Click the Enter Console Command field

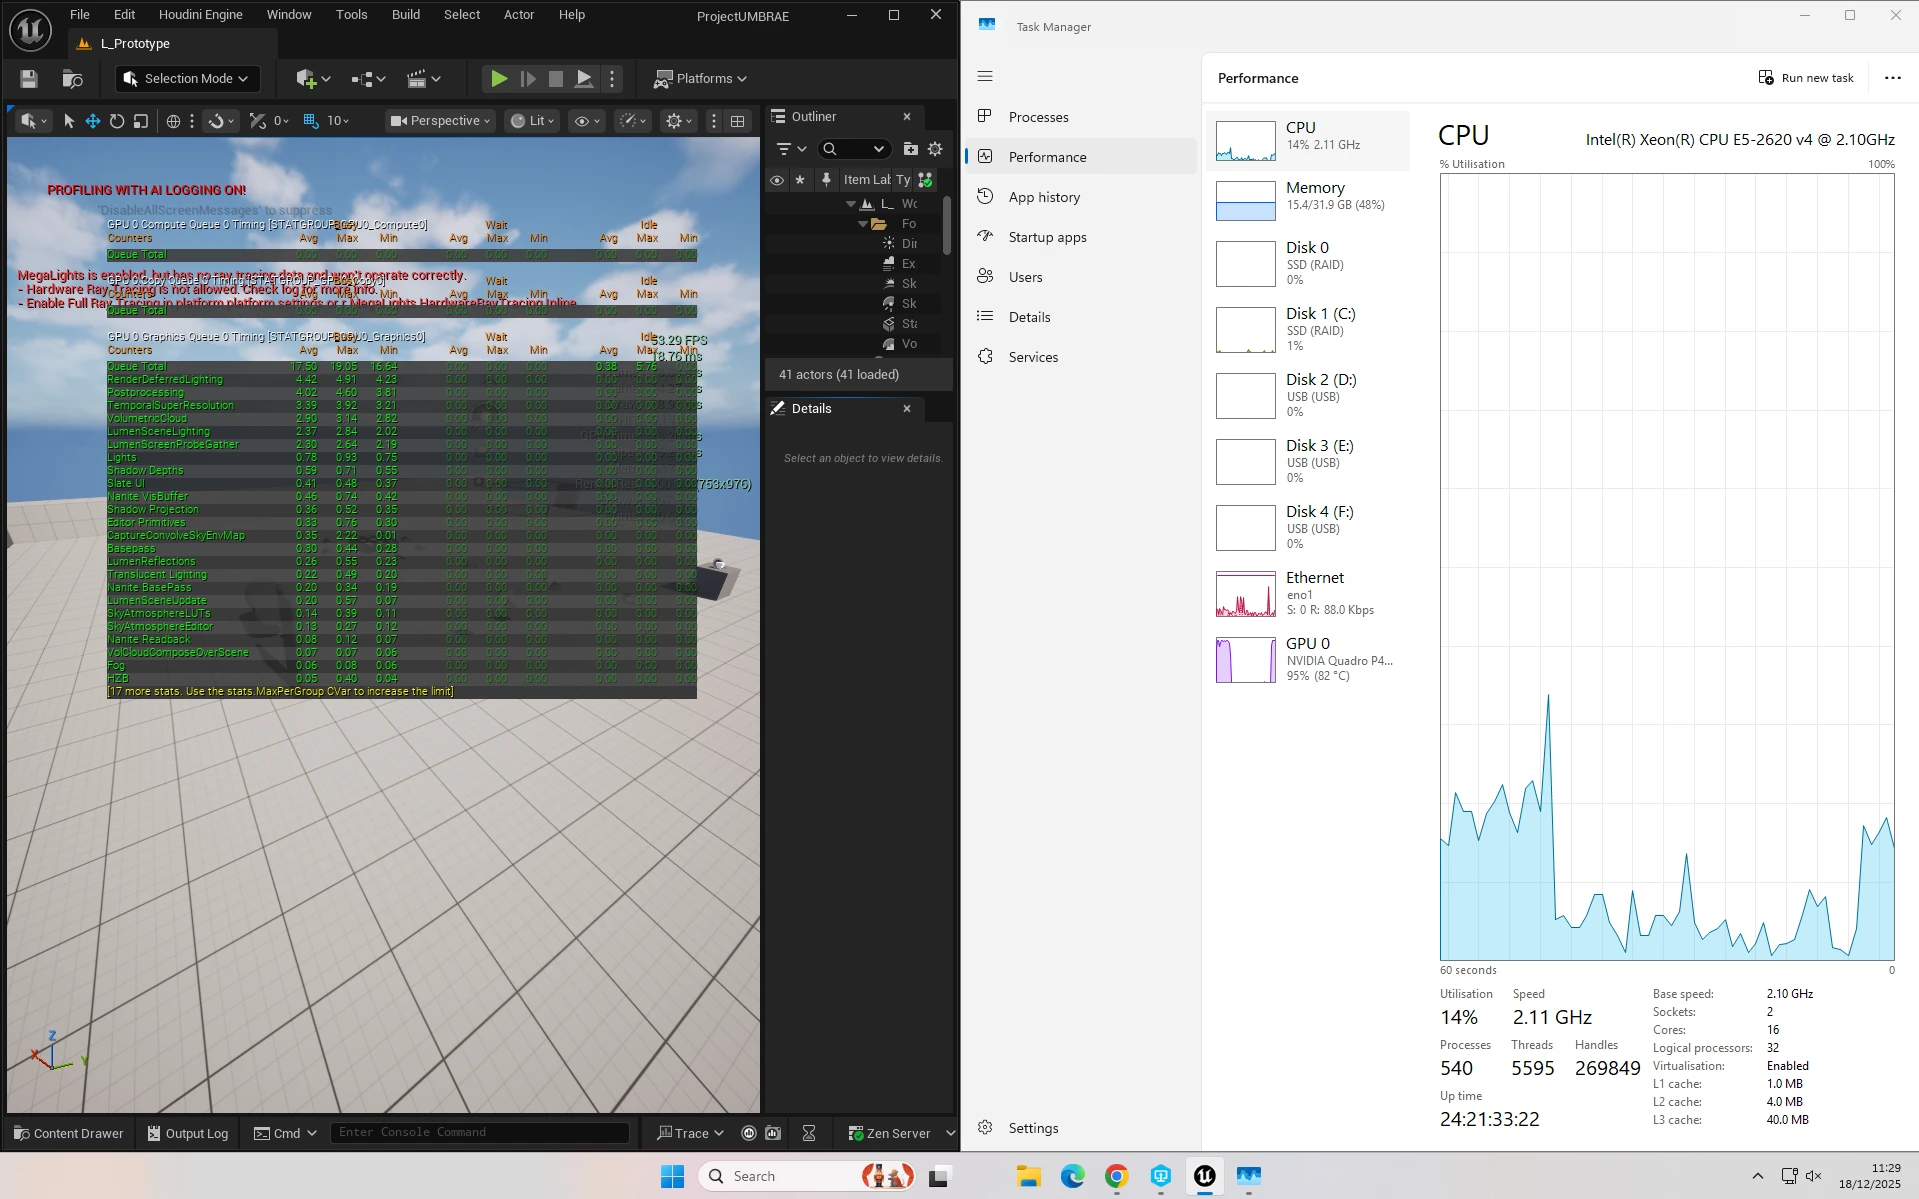pyautogui.click(x=480, y=1132)
